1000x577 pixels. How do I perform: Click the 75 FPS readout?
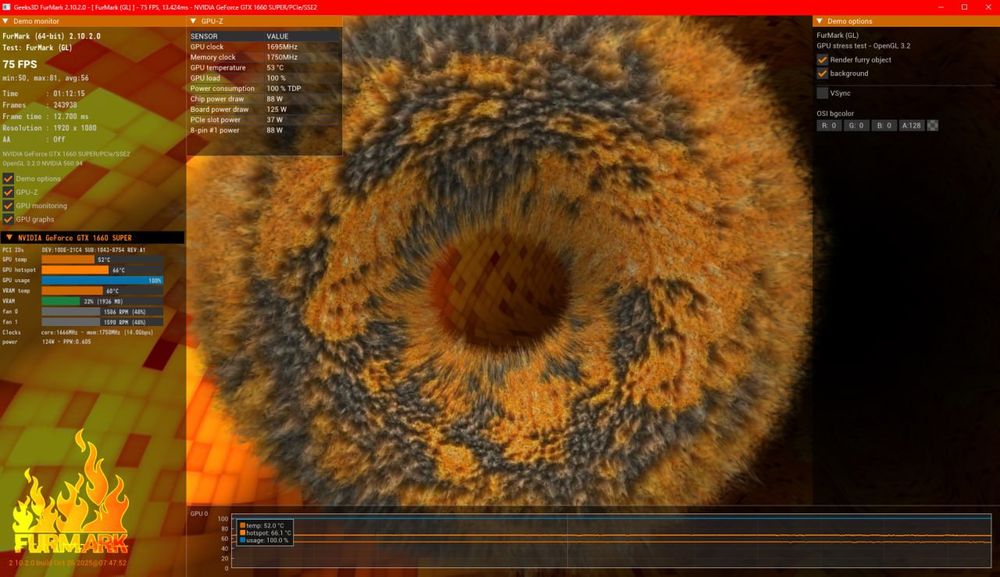coord(20,64)
